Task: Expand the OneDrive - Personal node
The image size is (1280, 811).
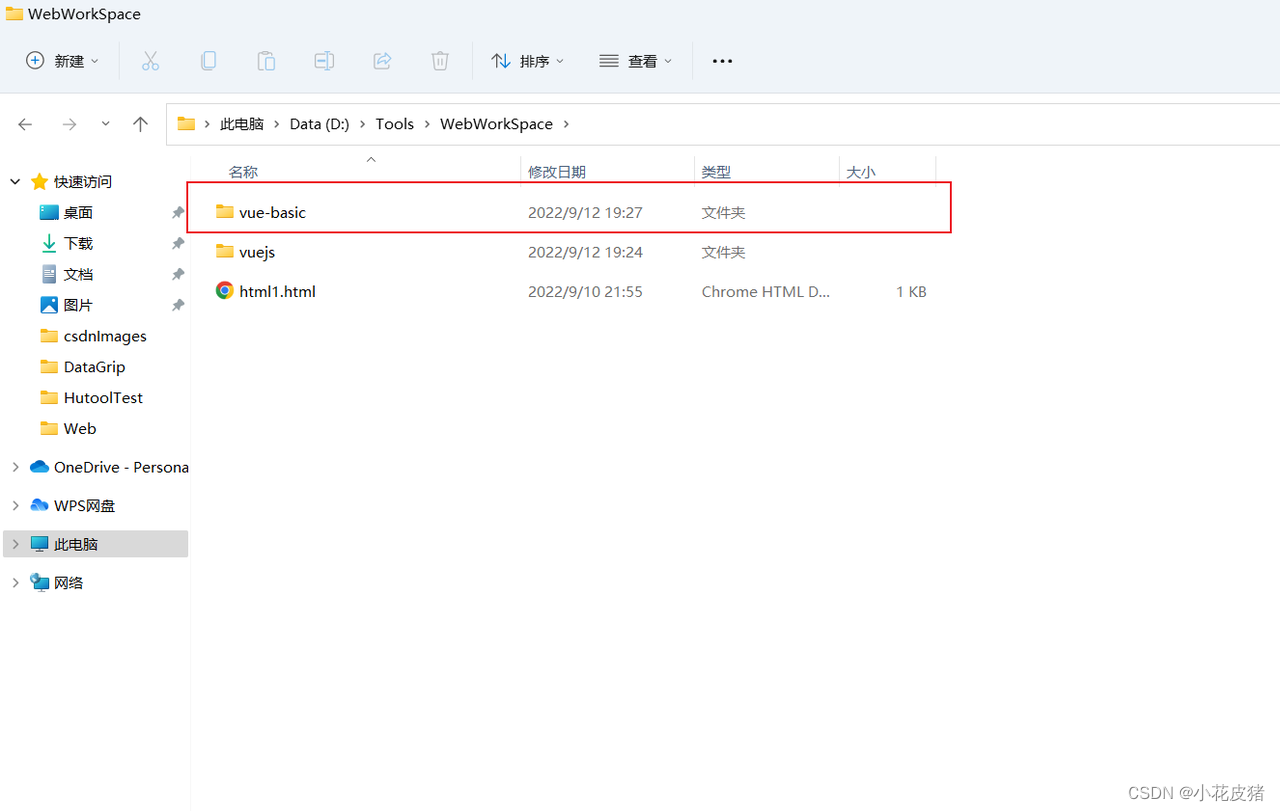Action: 15,467
